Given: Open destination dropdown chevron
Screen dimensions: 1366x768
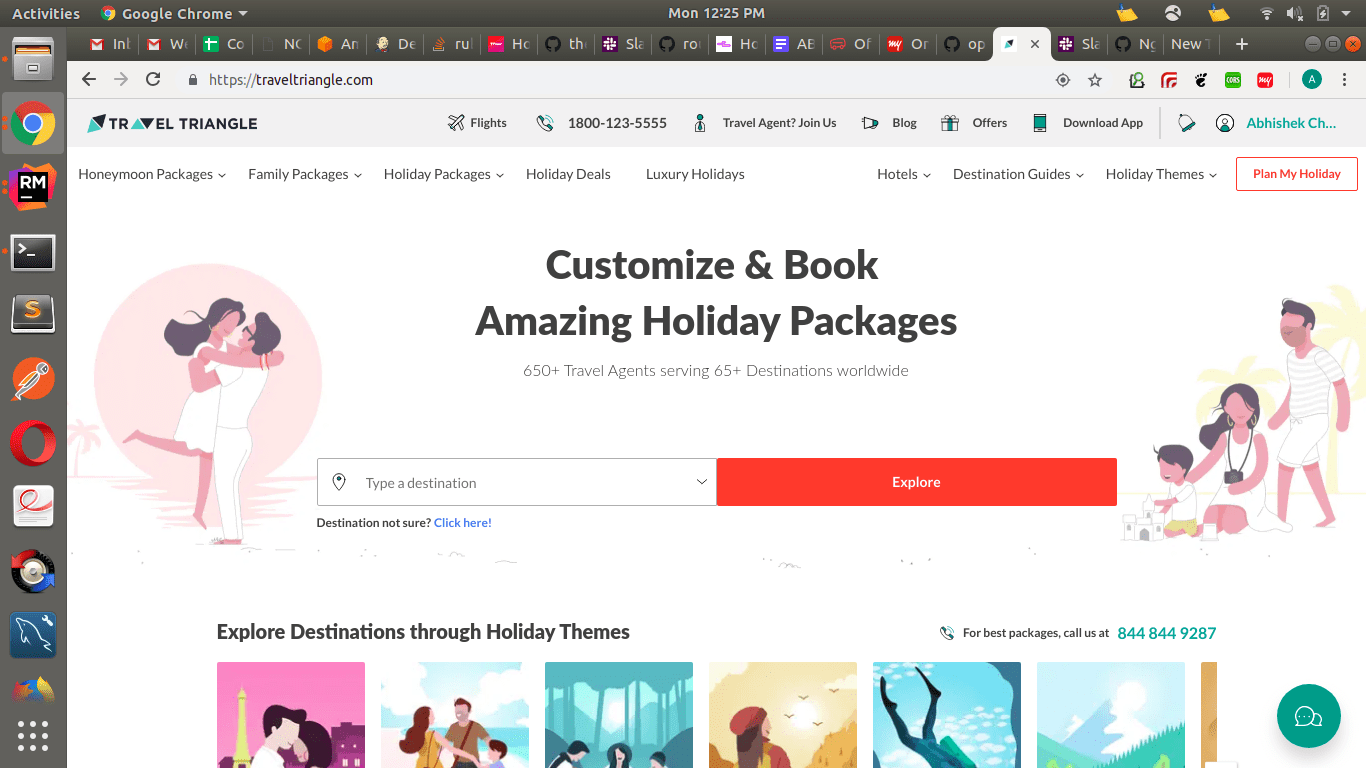Looking at the screenshot, I should (x=702, y=481).
